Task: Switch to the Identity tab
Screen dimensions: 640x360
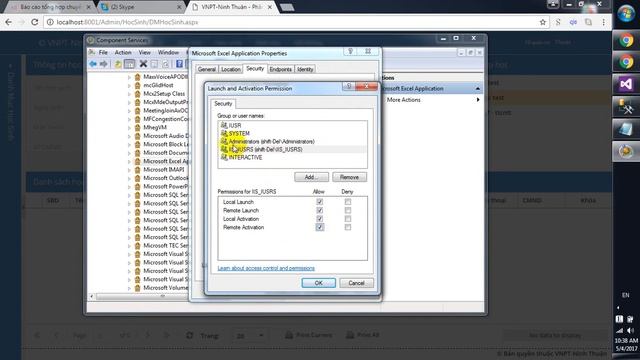Action: pos(305,69)
